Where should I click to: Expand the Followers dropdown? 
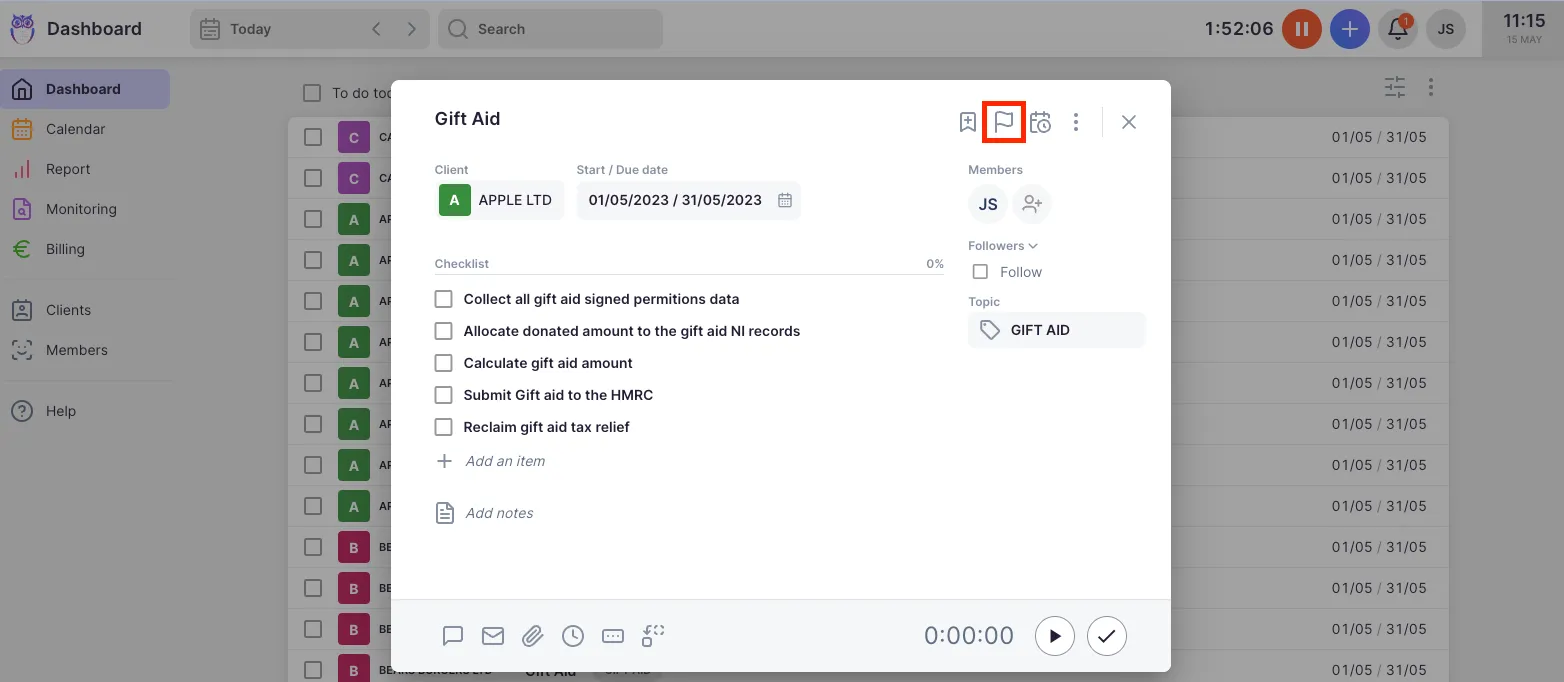(x=1003, y=246)
